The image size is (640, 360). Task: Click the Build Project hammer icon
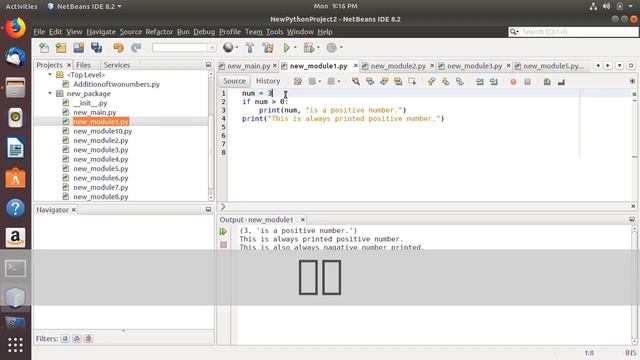(250, 48)
